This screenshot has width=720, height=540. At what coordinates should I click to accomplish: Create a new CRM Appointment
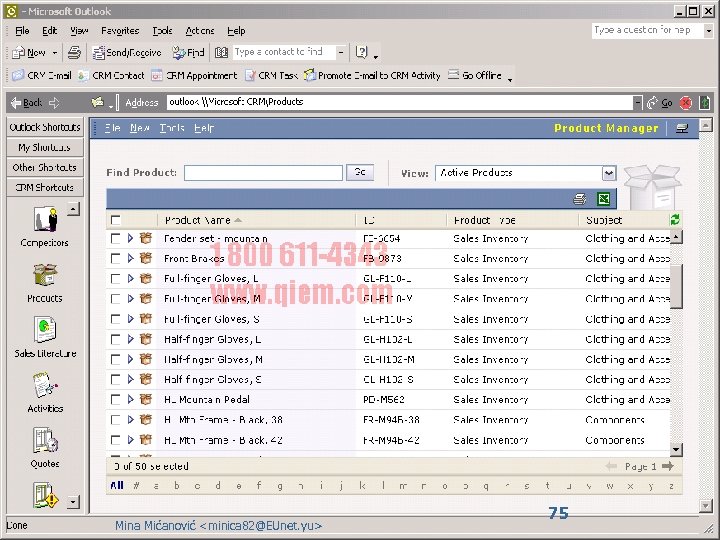pos(194,75)
